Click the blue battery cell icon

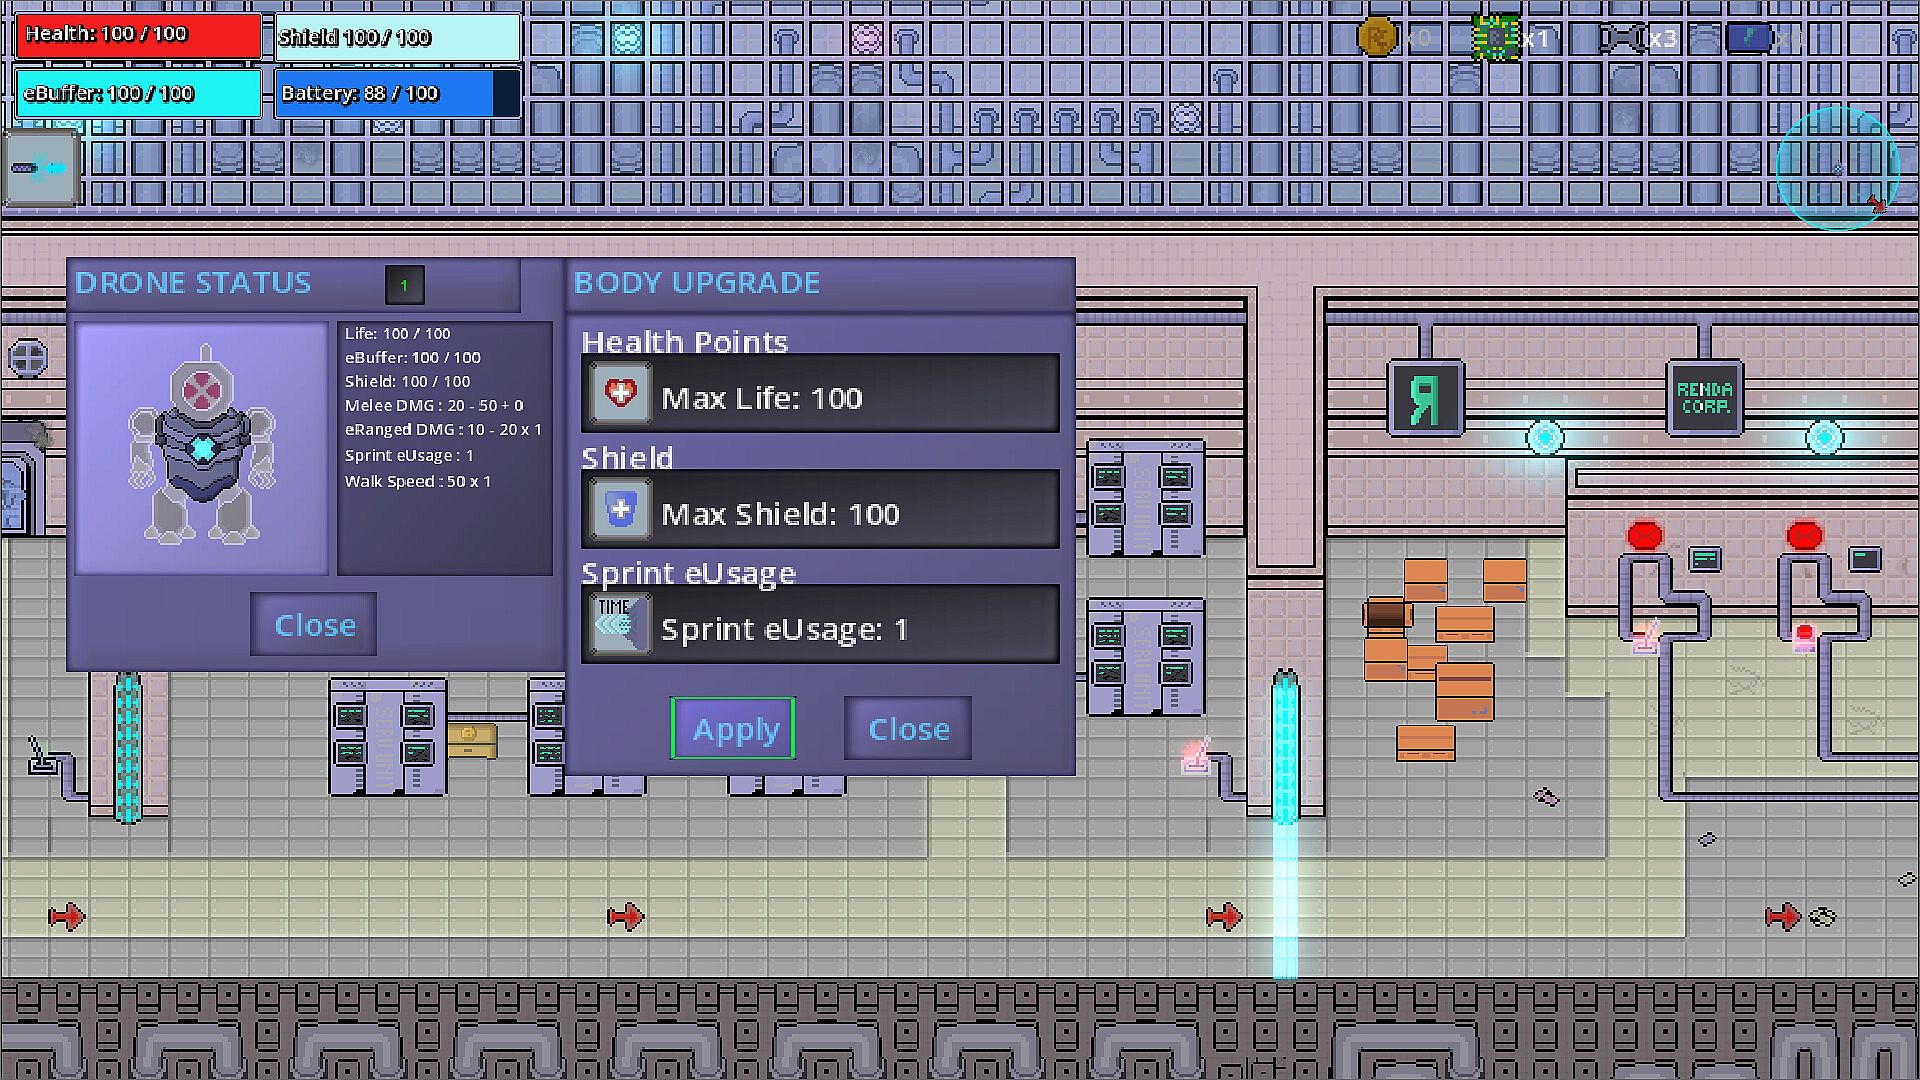tap(1748, 38)
